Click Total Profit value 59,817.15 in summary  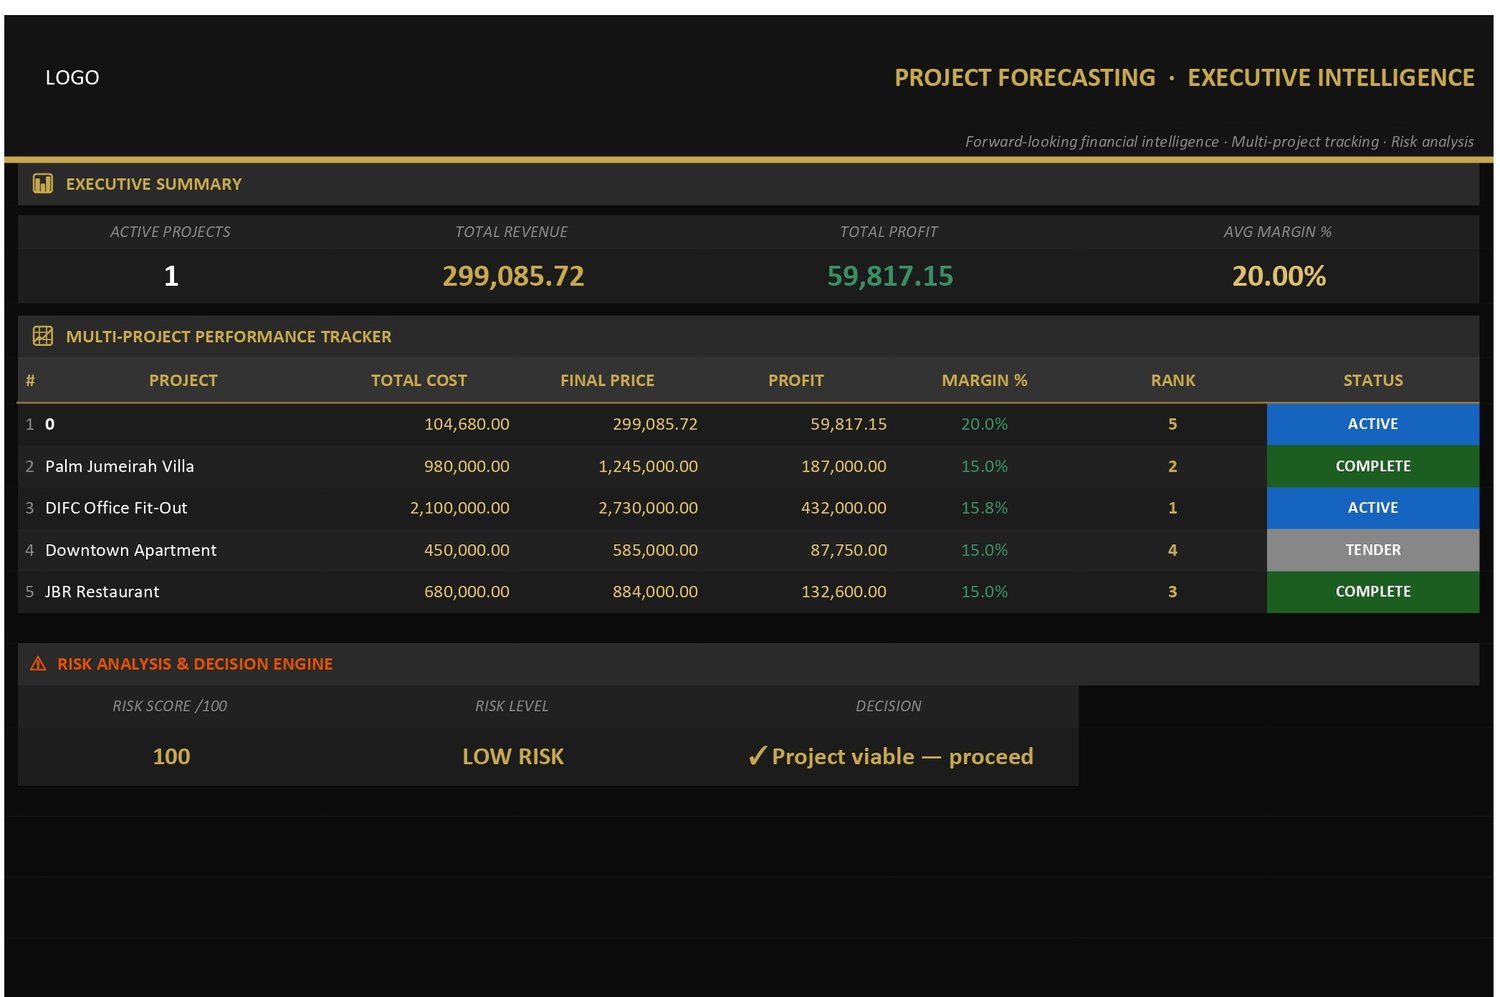pos(890,276)
